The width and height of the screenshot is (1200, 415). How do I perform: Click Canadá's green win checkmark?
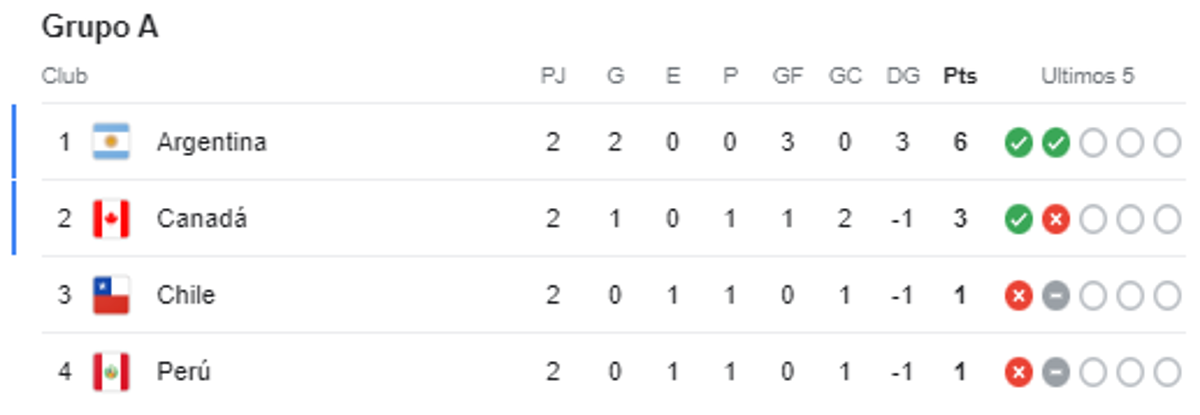click(x=1018, y=219)
